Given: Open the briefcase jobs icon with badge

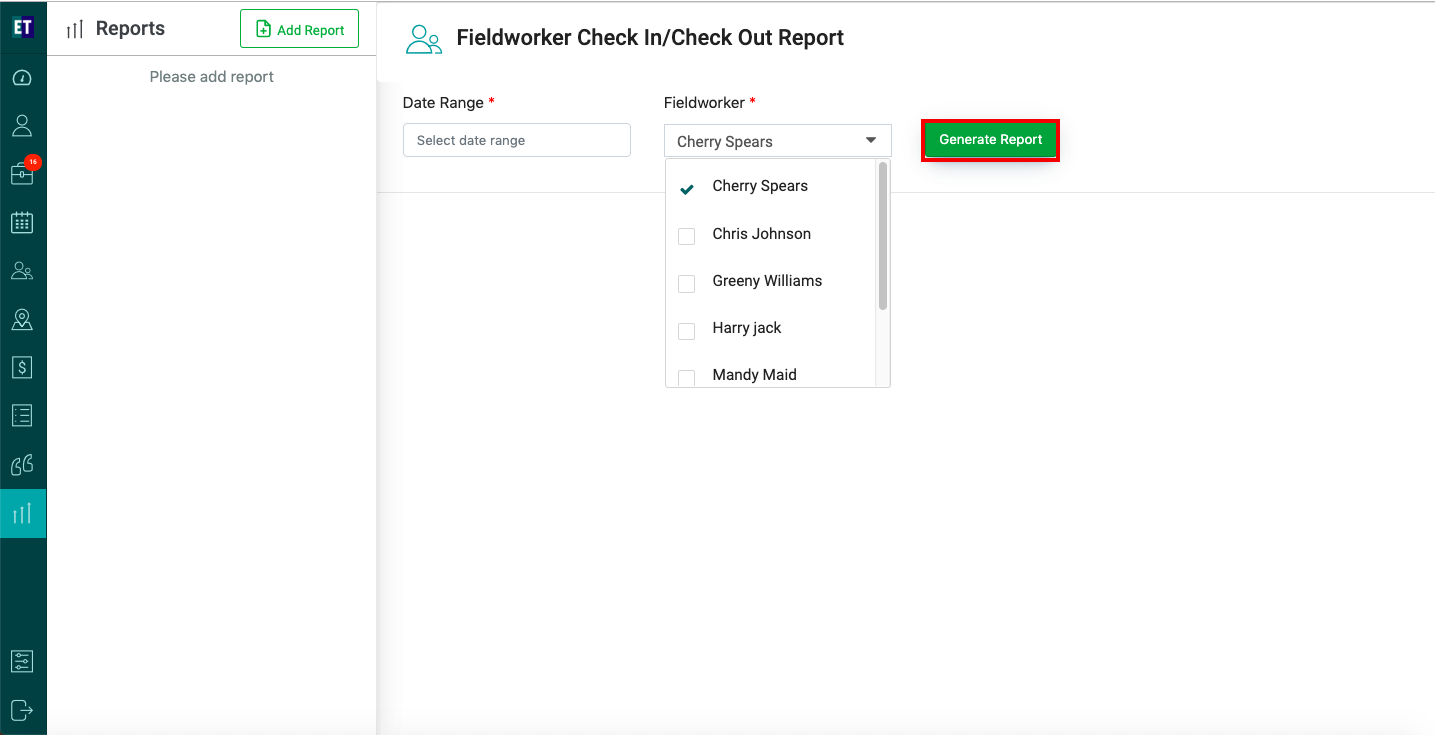Looking at the screenshot, I should tap(23, 172).
